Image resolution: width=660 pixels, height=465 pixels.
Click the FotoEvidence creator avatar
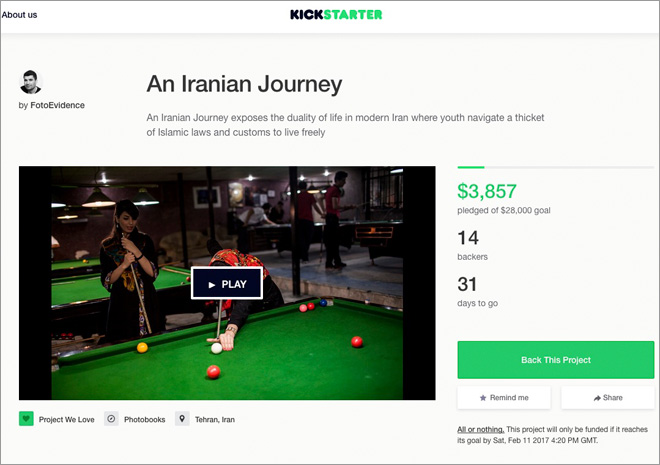click(31, 82)
